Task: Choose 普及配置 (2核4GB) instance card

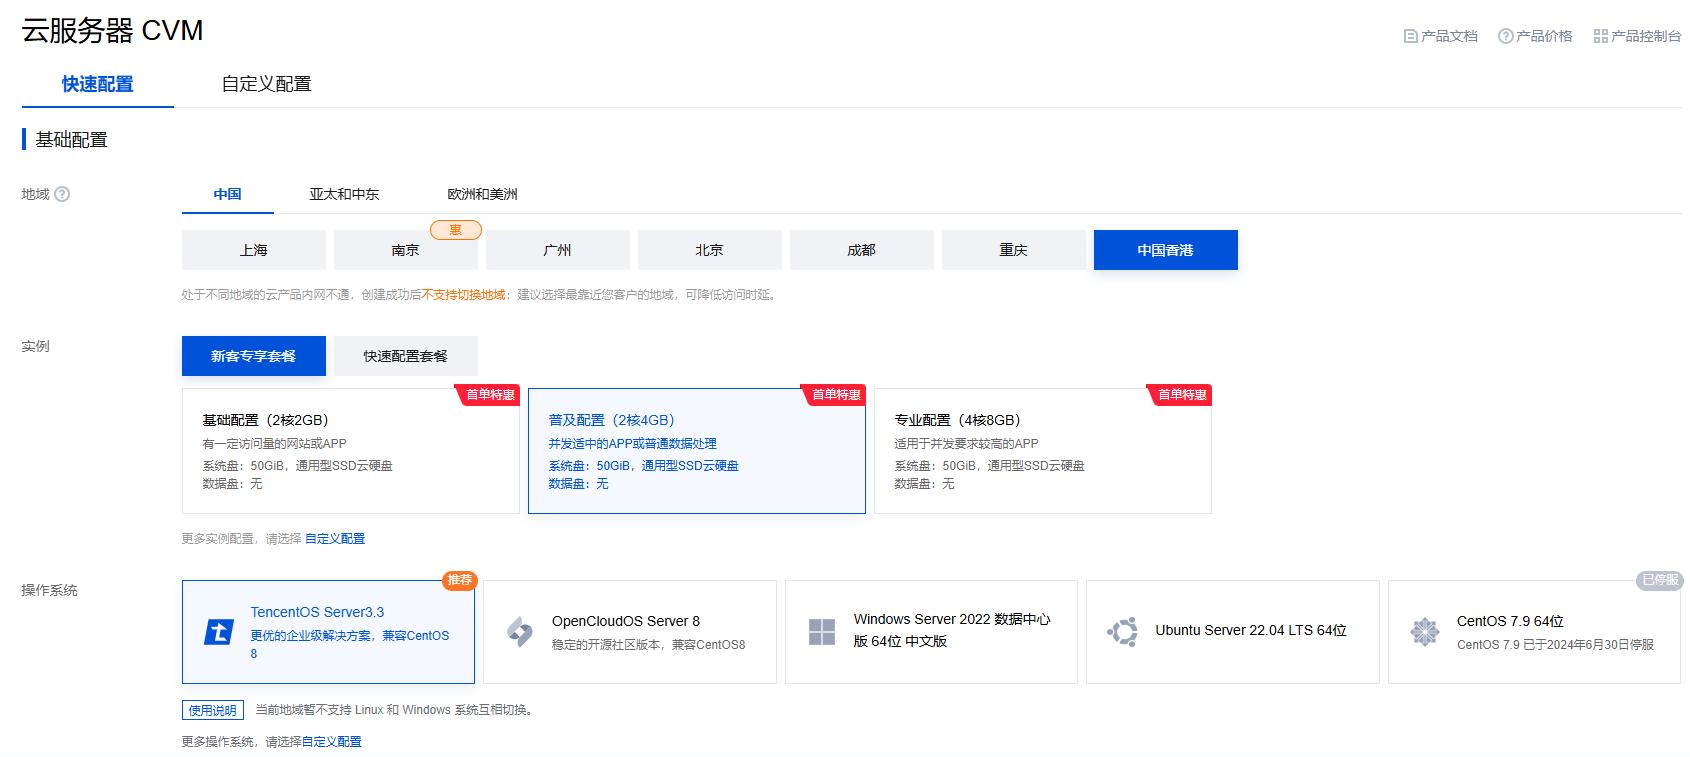Action: 696,451
